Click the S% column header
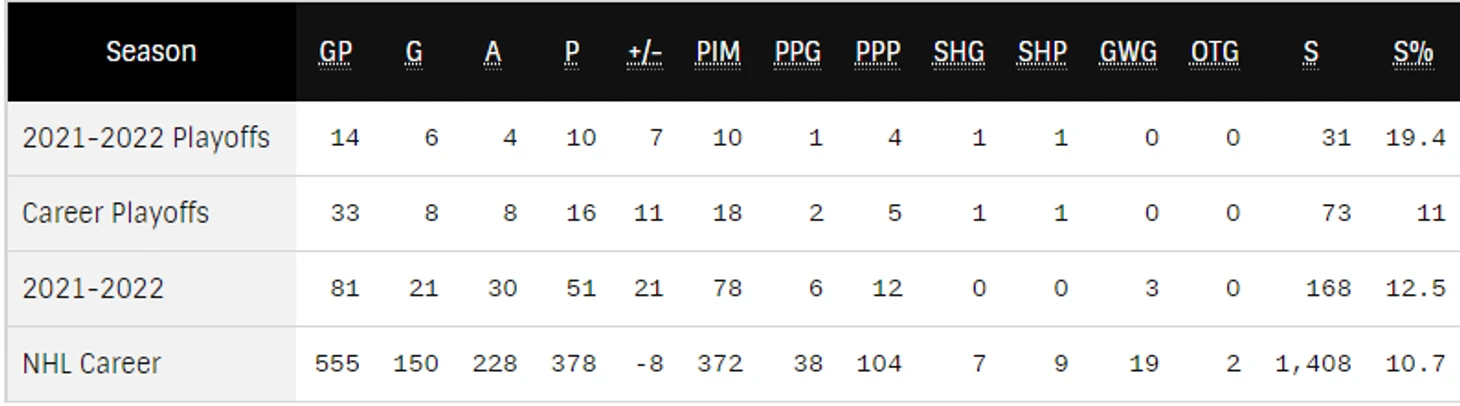1460x406 pixels. [1414, 52]
